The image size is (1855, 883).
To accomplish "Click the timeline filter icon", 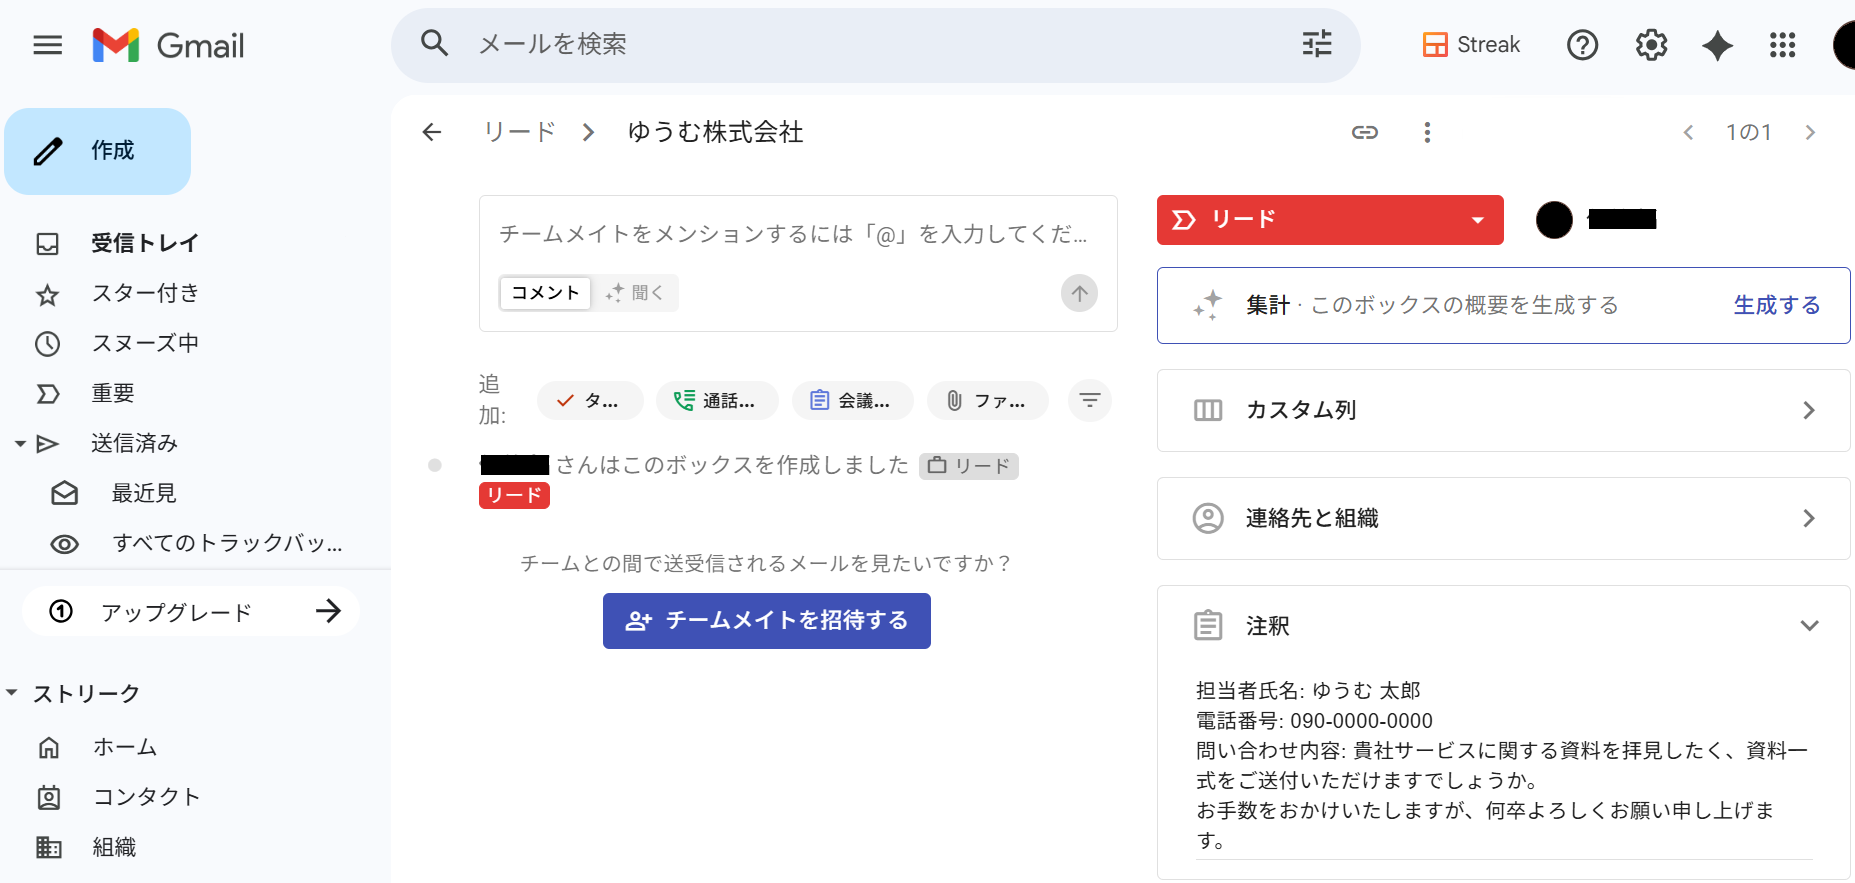I will tap(1089, 401).
